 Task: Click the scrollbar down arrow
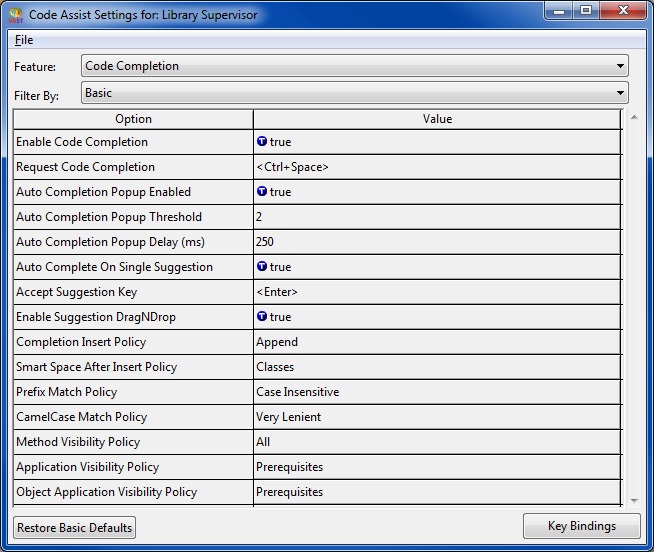634,499
